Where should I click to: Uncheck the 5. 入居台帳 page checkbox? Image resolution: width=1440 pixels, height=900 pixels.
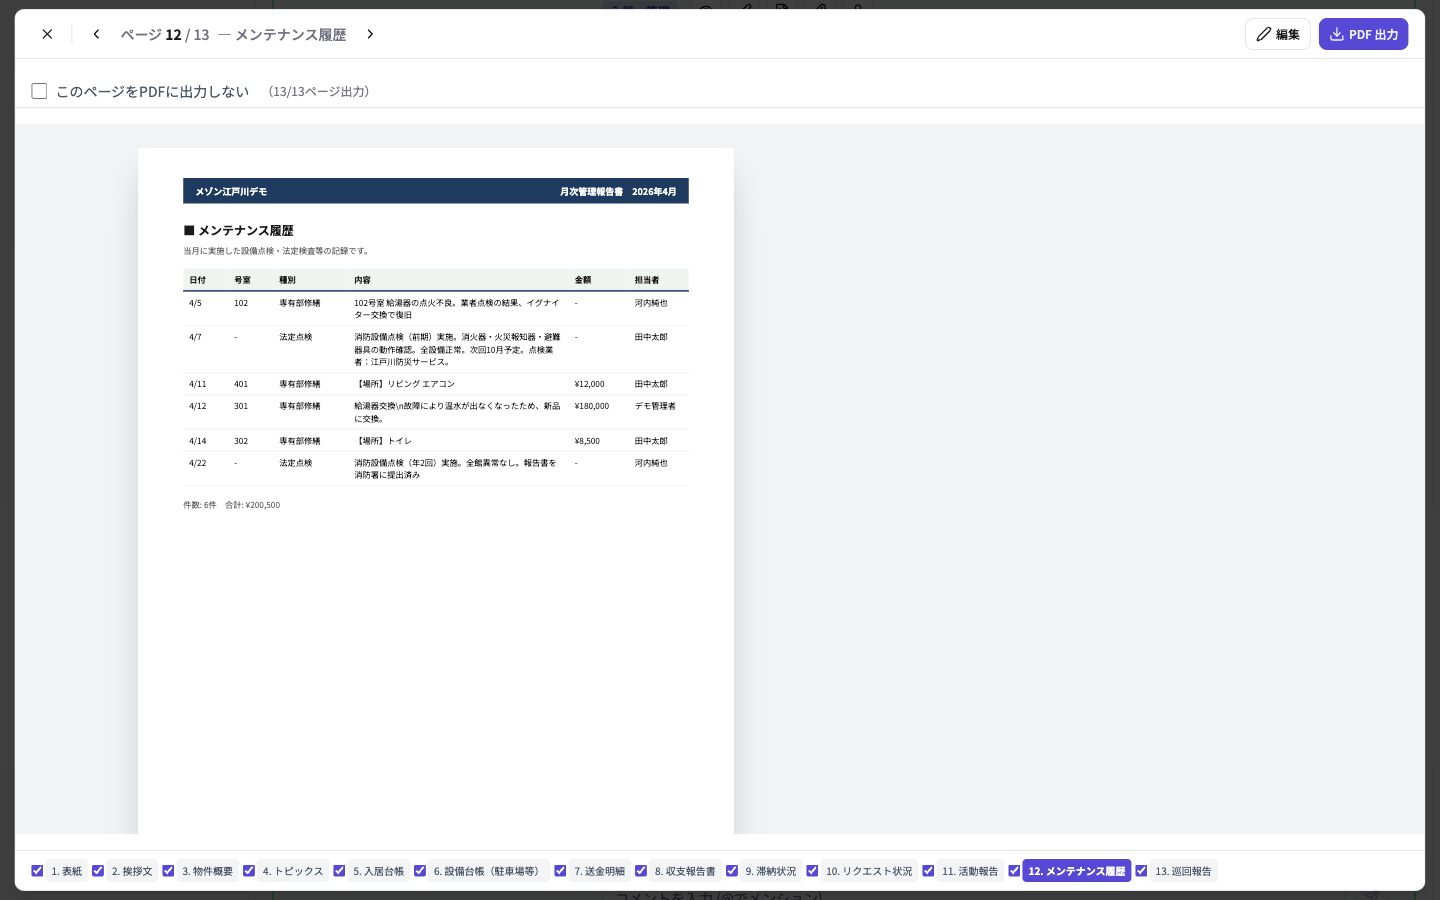click(339, 871)
